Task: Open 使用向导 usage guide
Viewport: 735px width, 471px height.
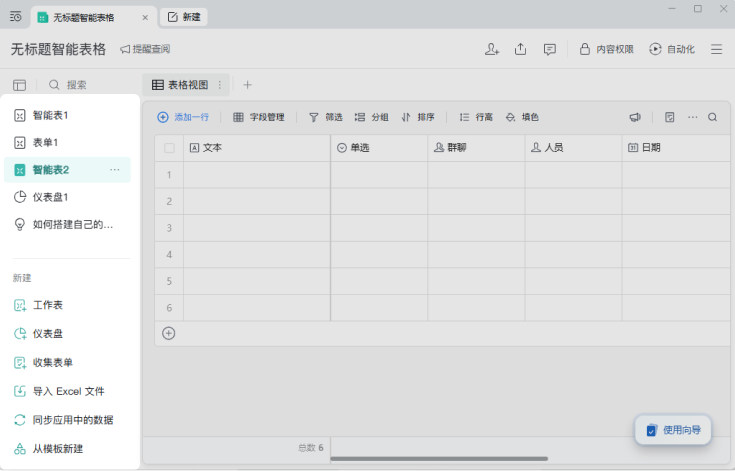Action: pos(673,430)
